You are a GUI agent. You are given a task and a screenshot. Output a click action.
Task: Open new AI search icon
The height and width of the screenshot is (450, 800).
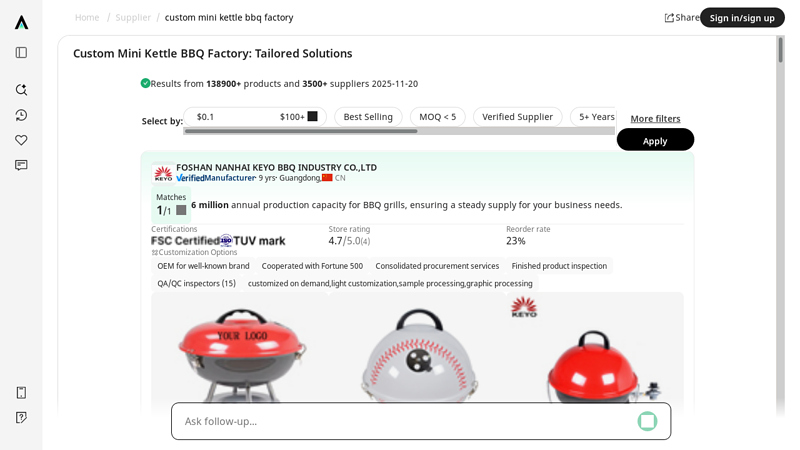coord(21,90)
